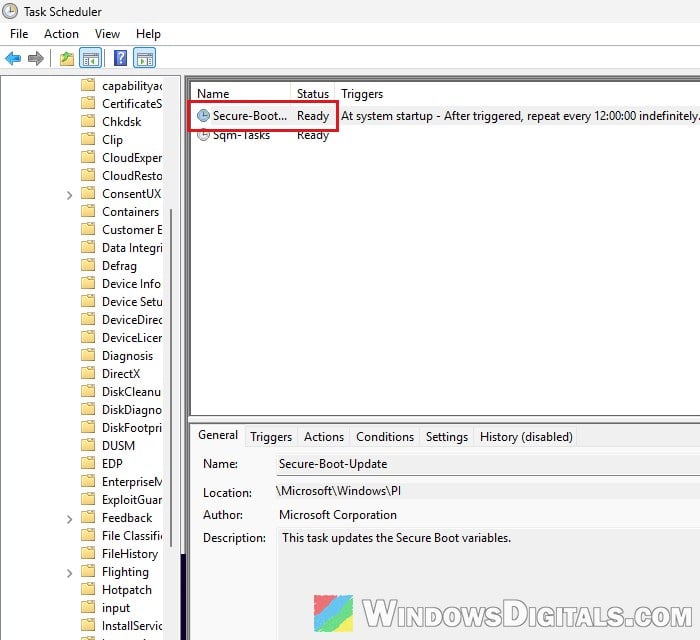700x640 pixels.
Task: Expand the Flighting tree node
Action: (69, 573)
